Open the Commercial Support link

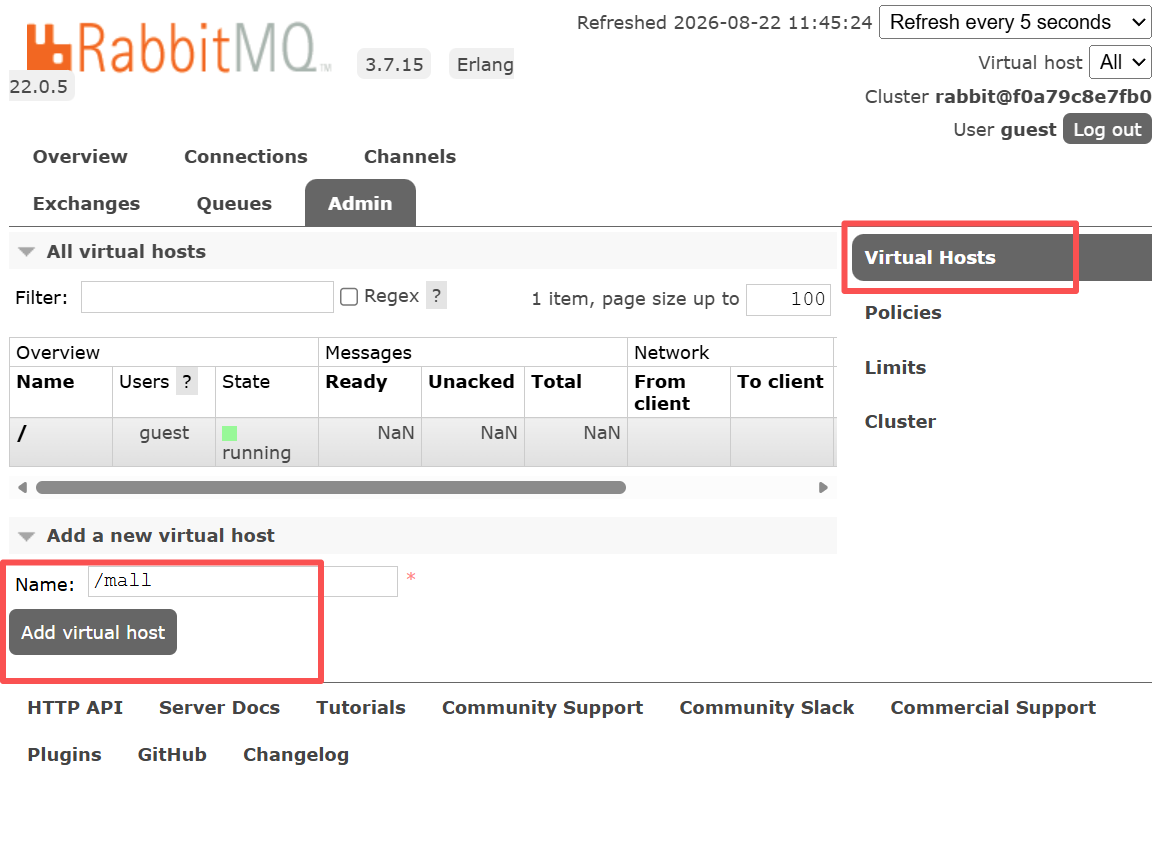993,708
